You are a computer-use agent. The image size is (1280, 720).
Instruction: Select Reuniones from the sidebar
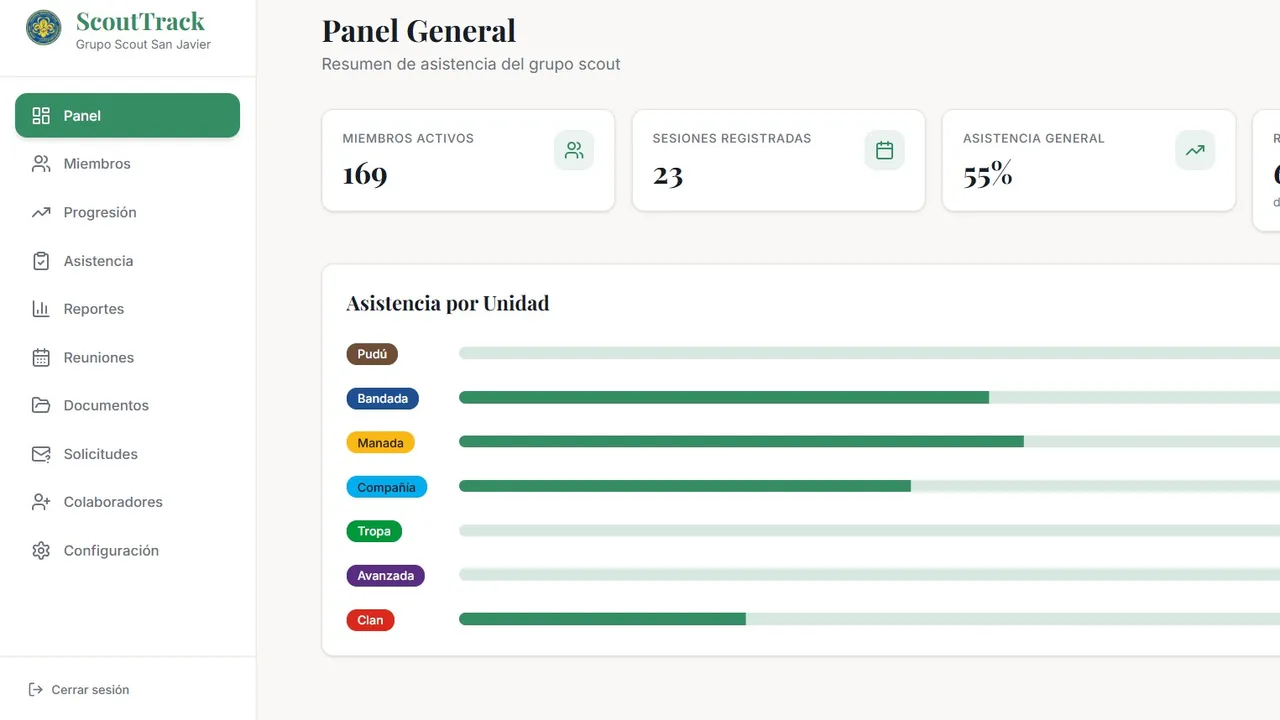tap(127, 357)
